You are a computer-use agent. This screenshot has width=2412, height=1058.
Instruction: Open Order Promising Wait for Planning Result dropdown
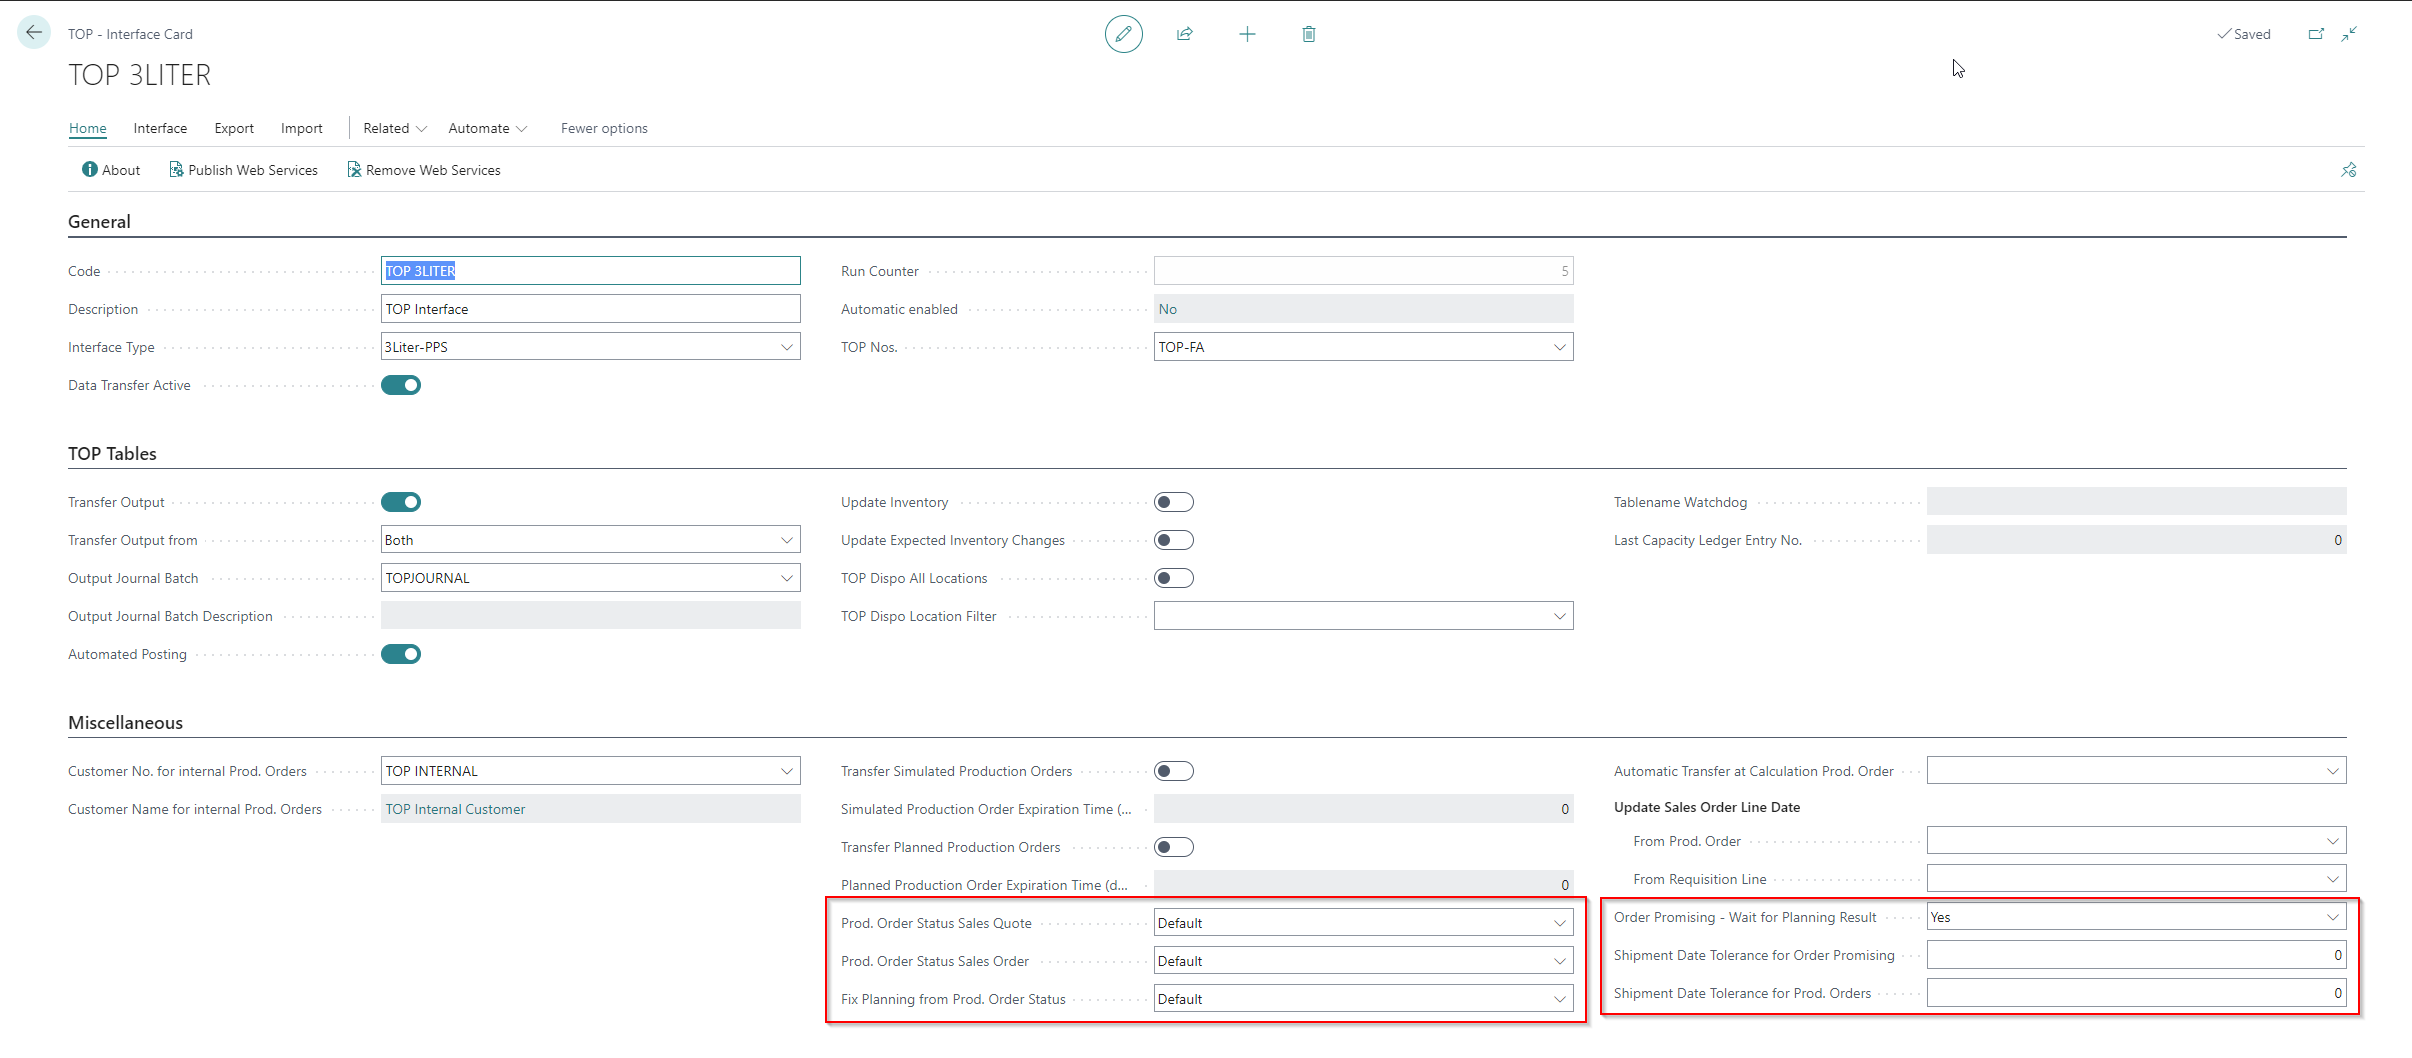[x=2332, y=917]
